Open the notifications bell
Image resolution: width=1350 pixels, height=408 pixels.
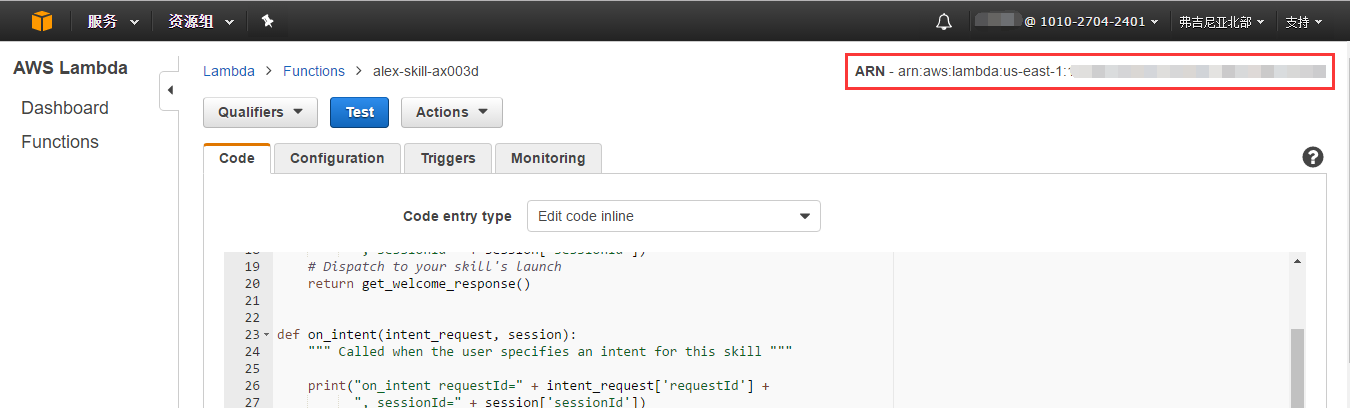(944, 21)
